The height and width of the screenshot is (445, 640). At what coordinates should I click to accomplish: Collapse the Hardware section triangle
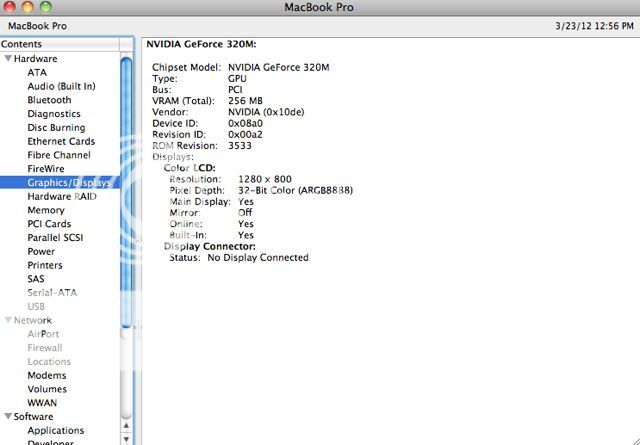click(x=8, y=59)
